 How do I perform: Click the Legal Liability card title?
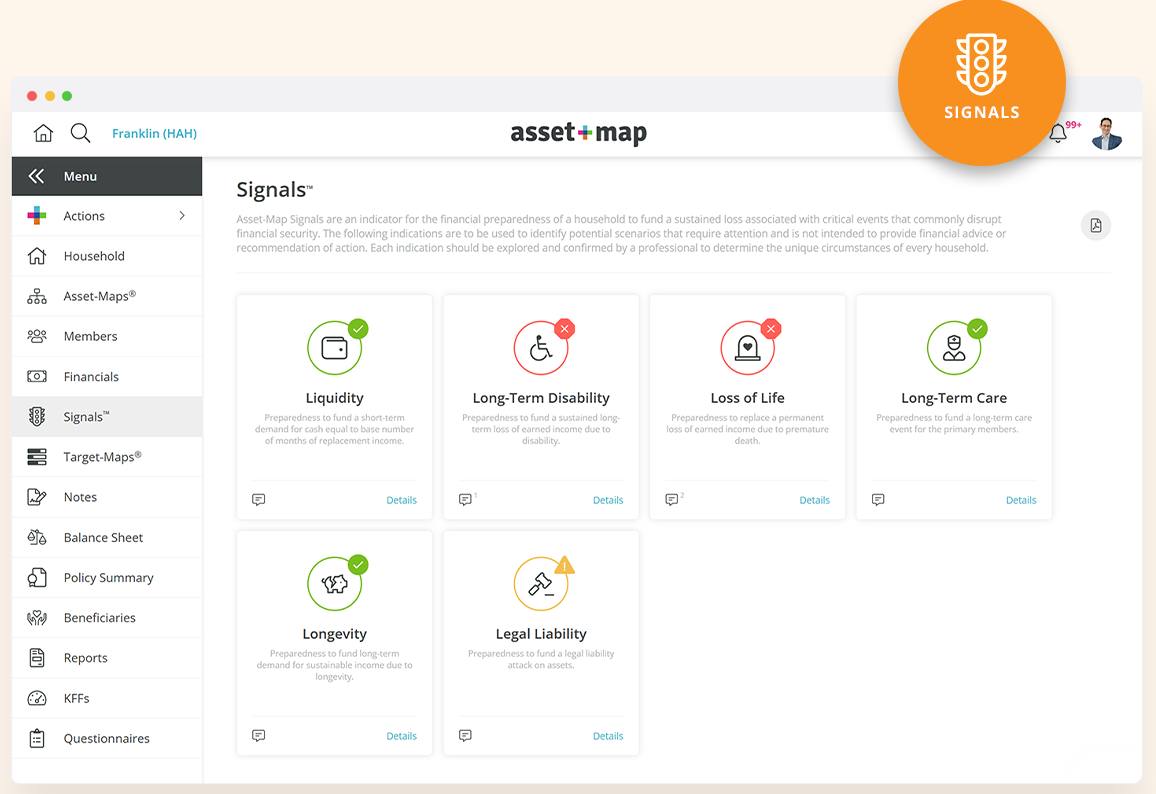541,634
